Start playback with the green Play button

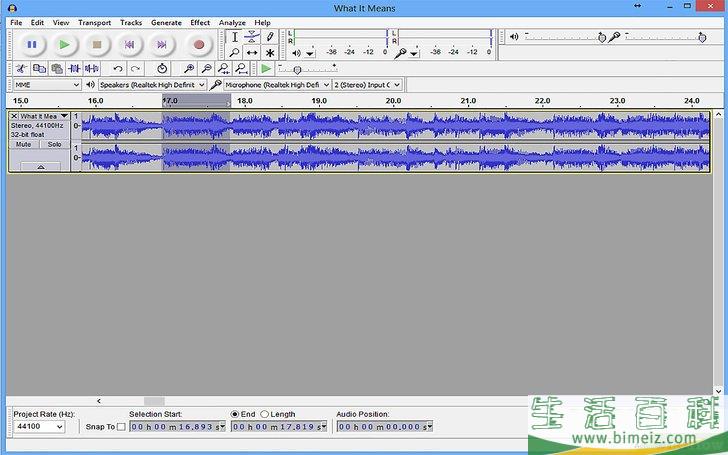pyautogui.click(x=65, y=45)
